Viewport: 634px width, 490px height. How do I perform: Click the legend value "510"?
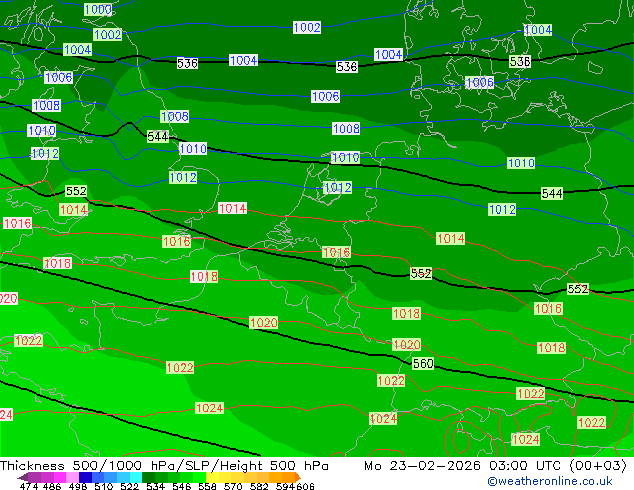(x=104, y=486)
